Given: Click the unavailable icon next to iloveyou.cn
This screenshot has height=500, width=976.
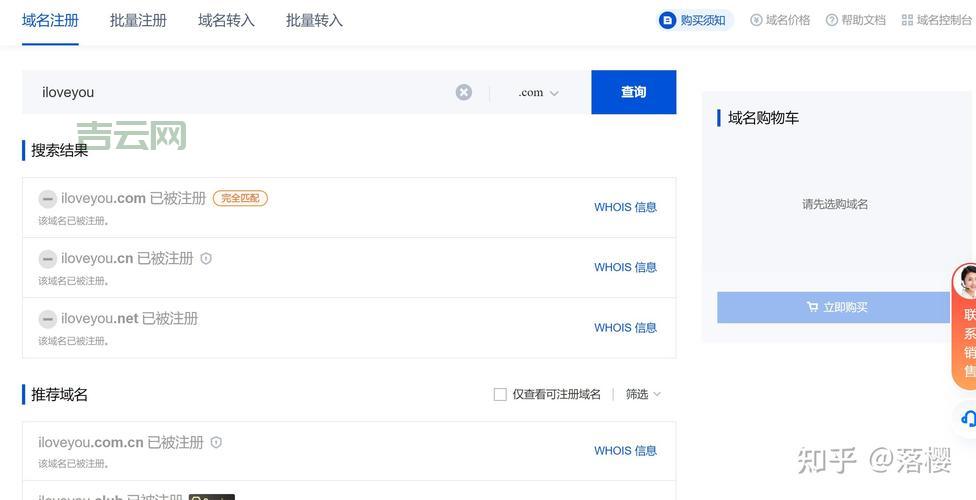Looking at the screenshot, I should (47, 259).
